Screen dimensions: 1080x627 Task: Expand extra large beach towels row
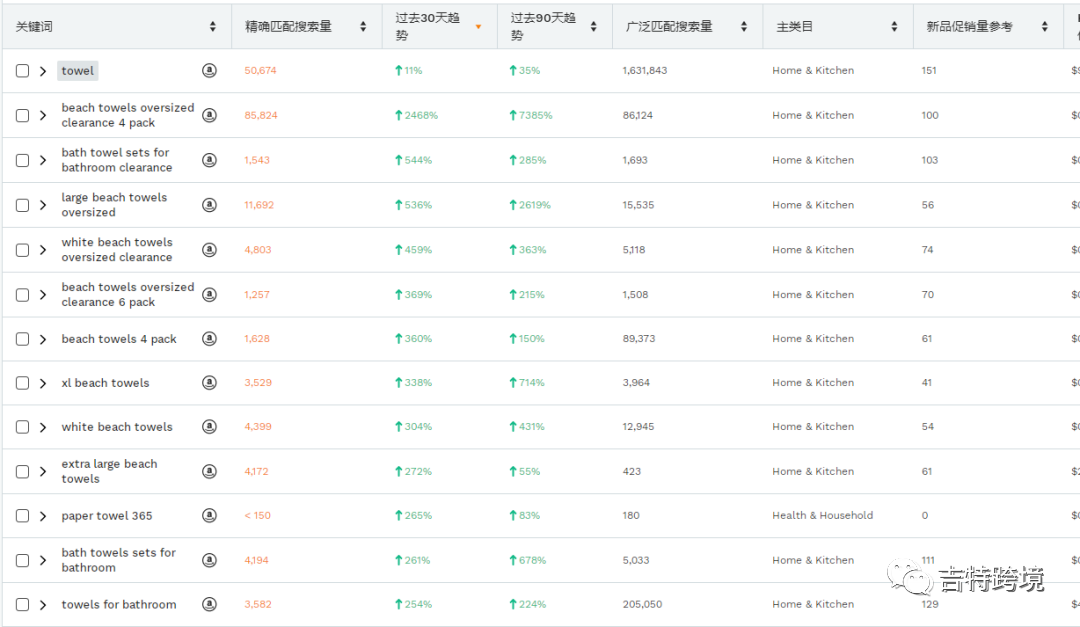click(x=43, y=471)
